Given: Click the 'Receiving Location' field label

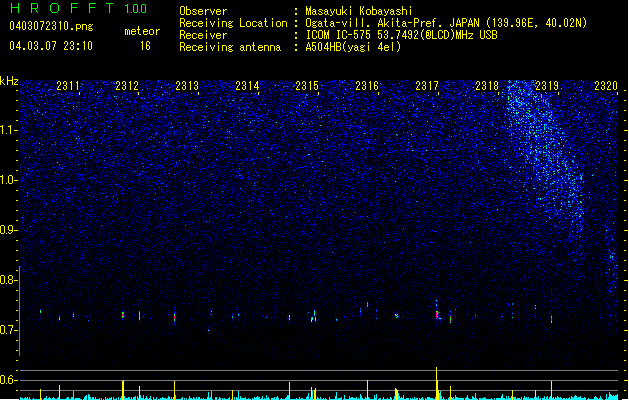Looking at the screenshot, I should click(233, 23).
